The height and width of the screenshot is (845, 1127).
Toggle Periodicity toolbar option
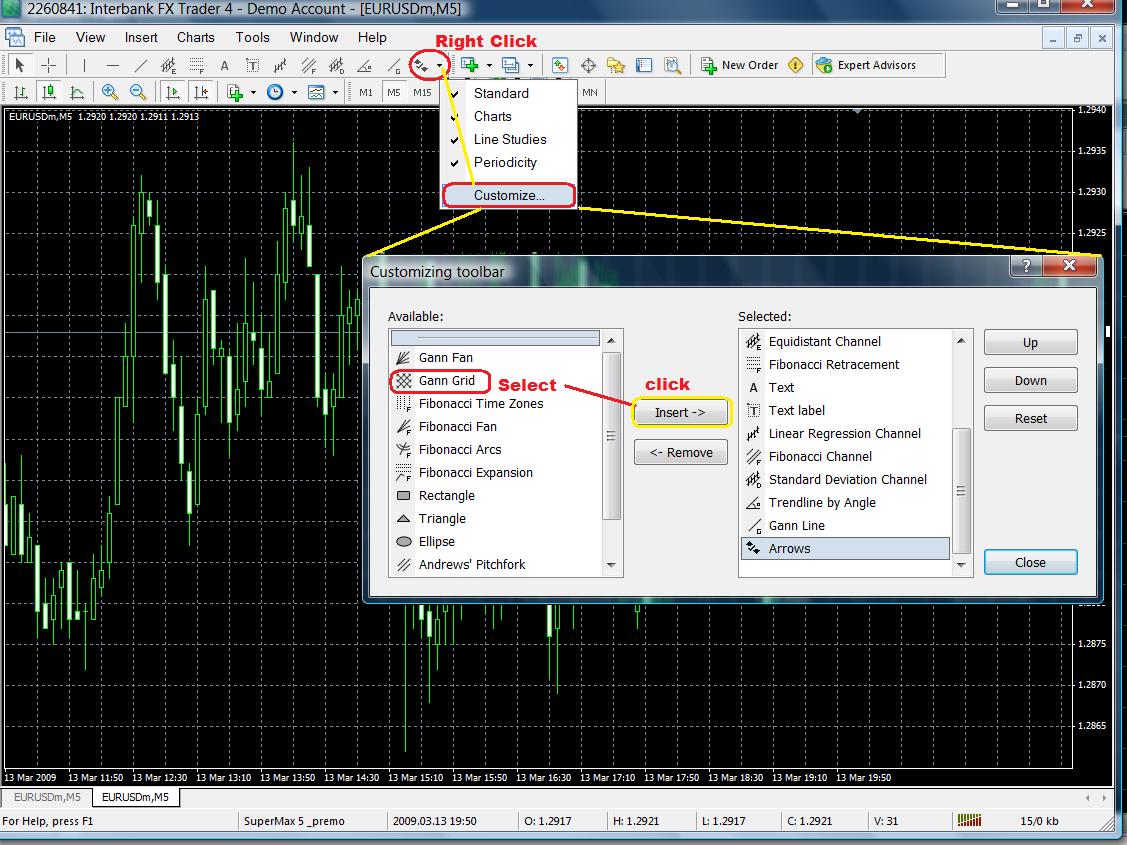click(505, 162)
